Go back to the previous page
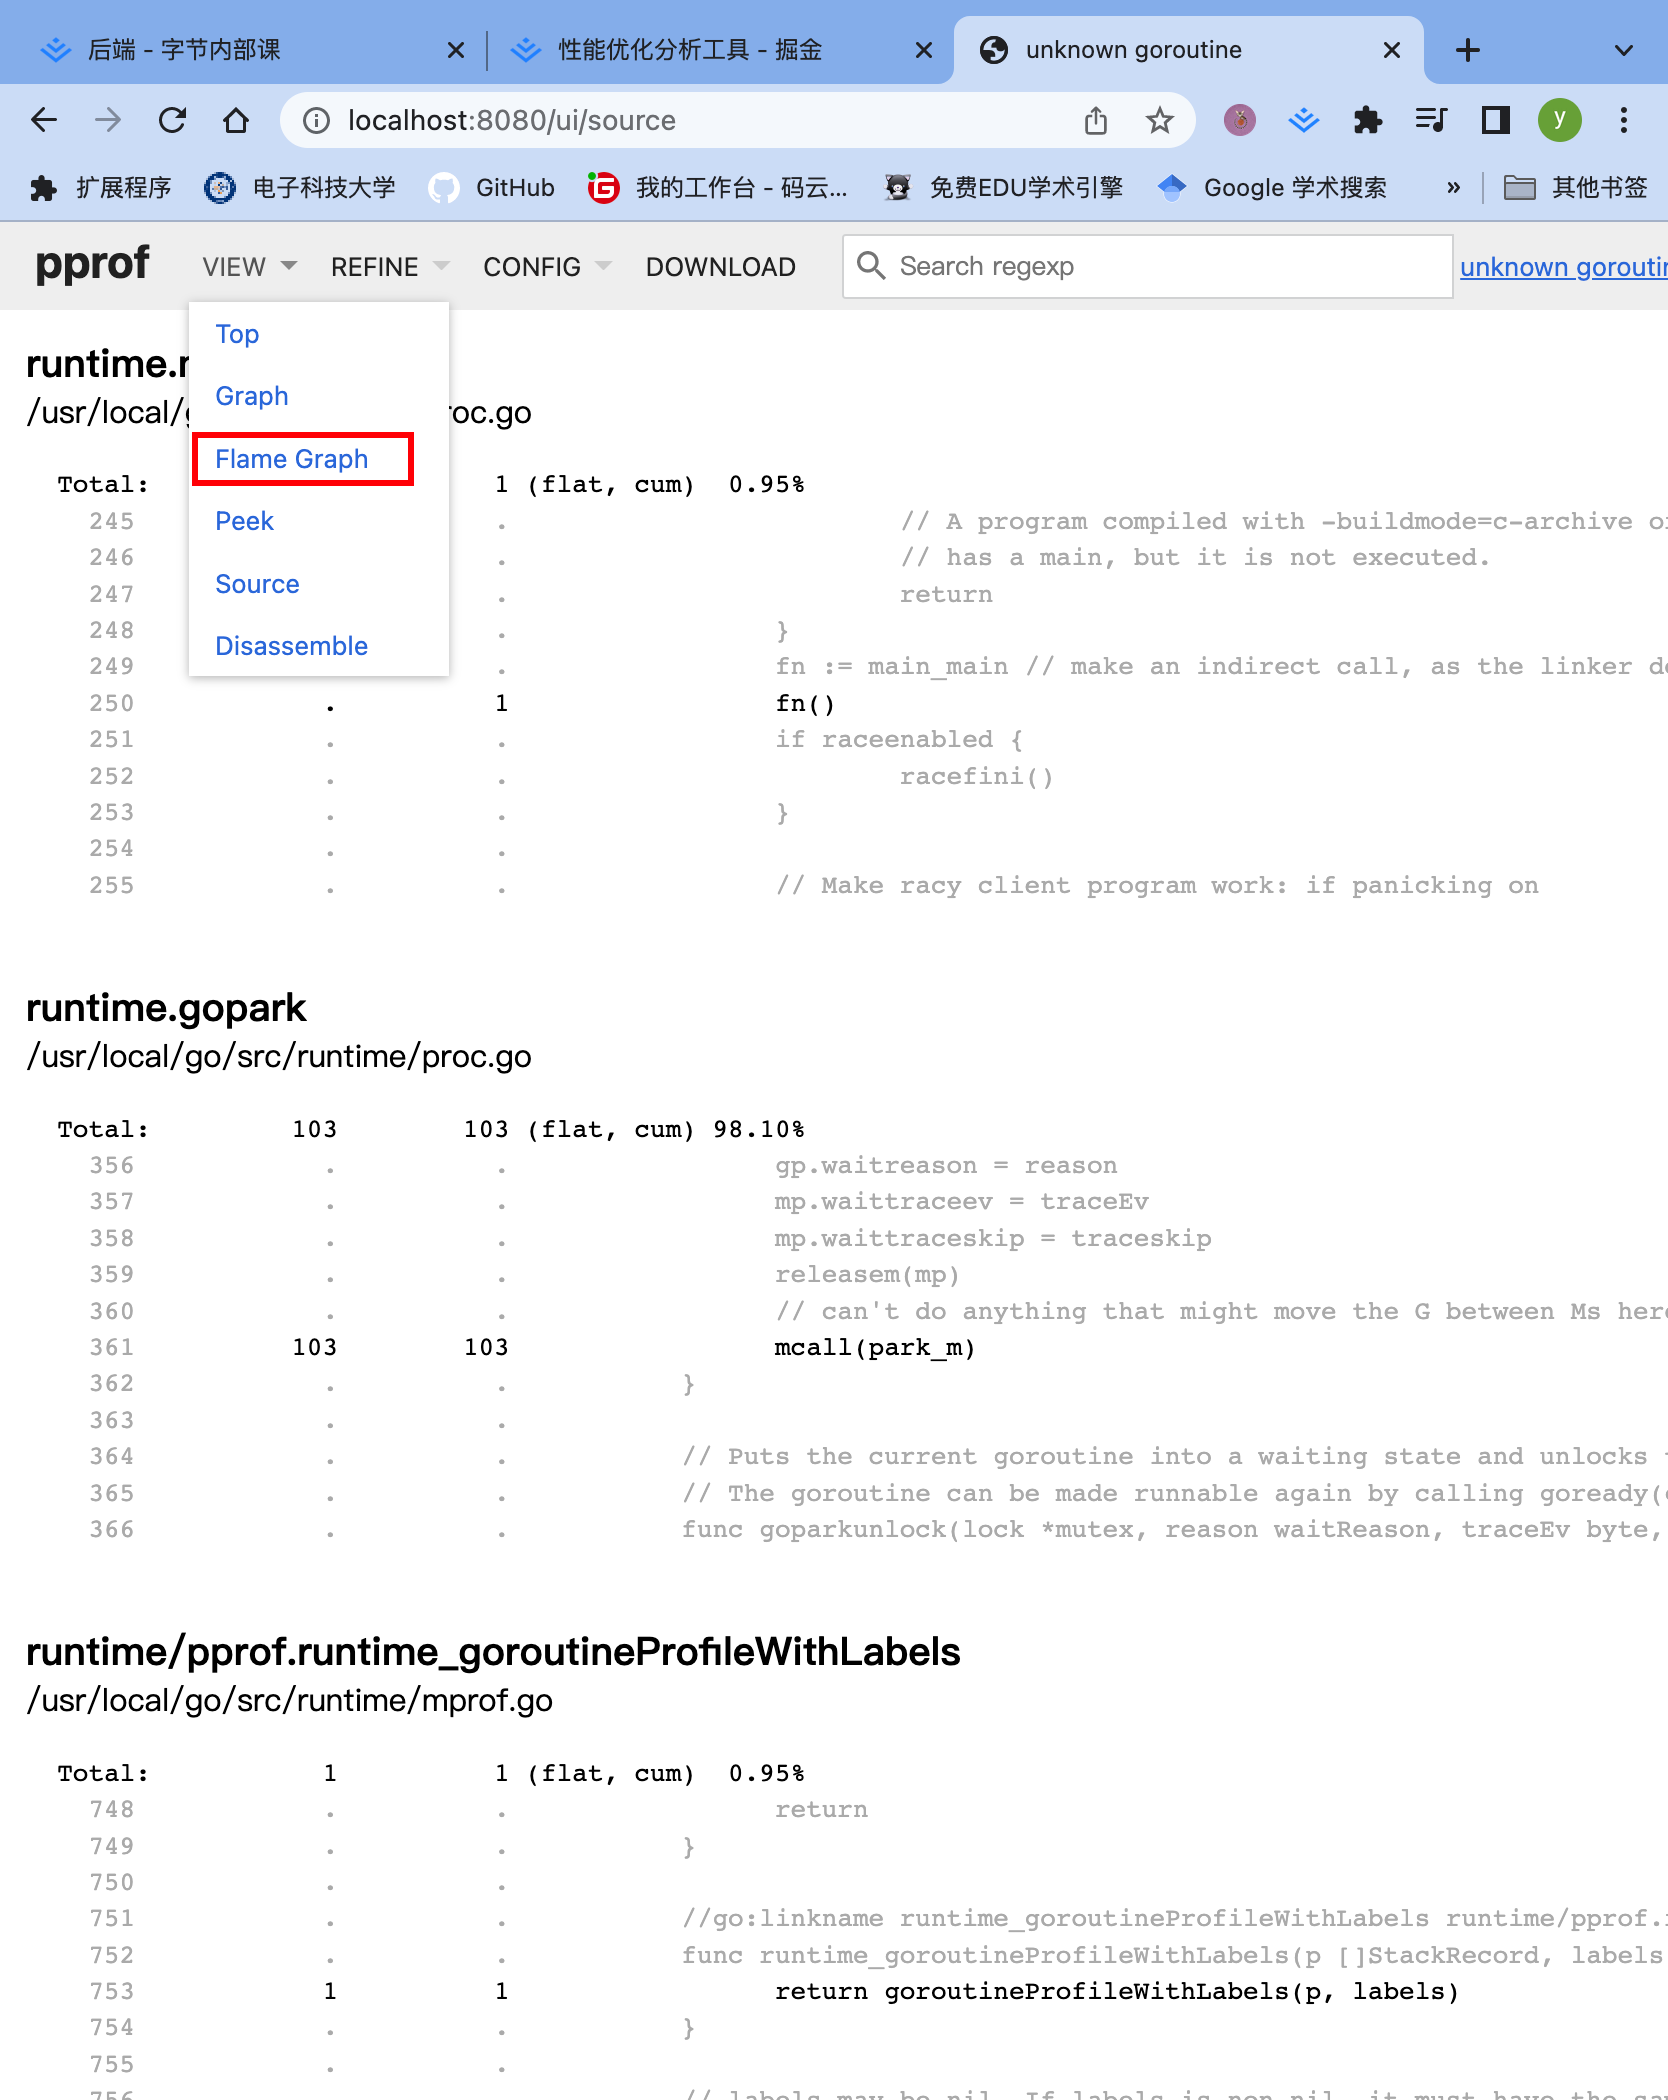Viewport: 1668px width, 2100px height. coord(44,121)
